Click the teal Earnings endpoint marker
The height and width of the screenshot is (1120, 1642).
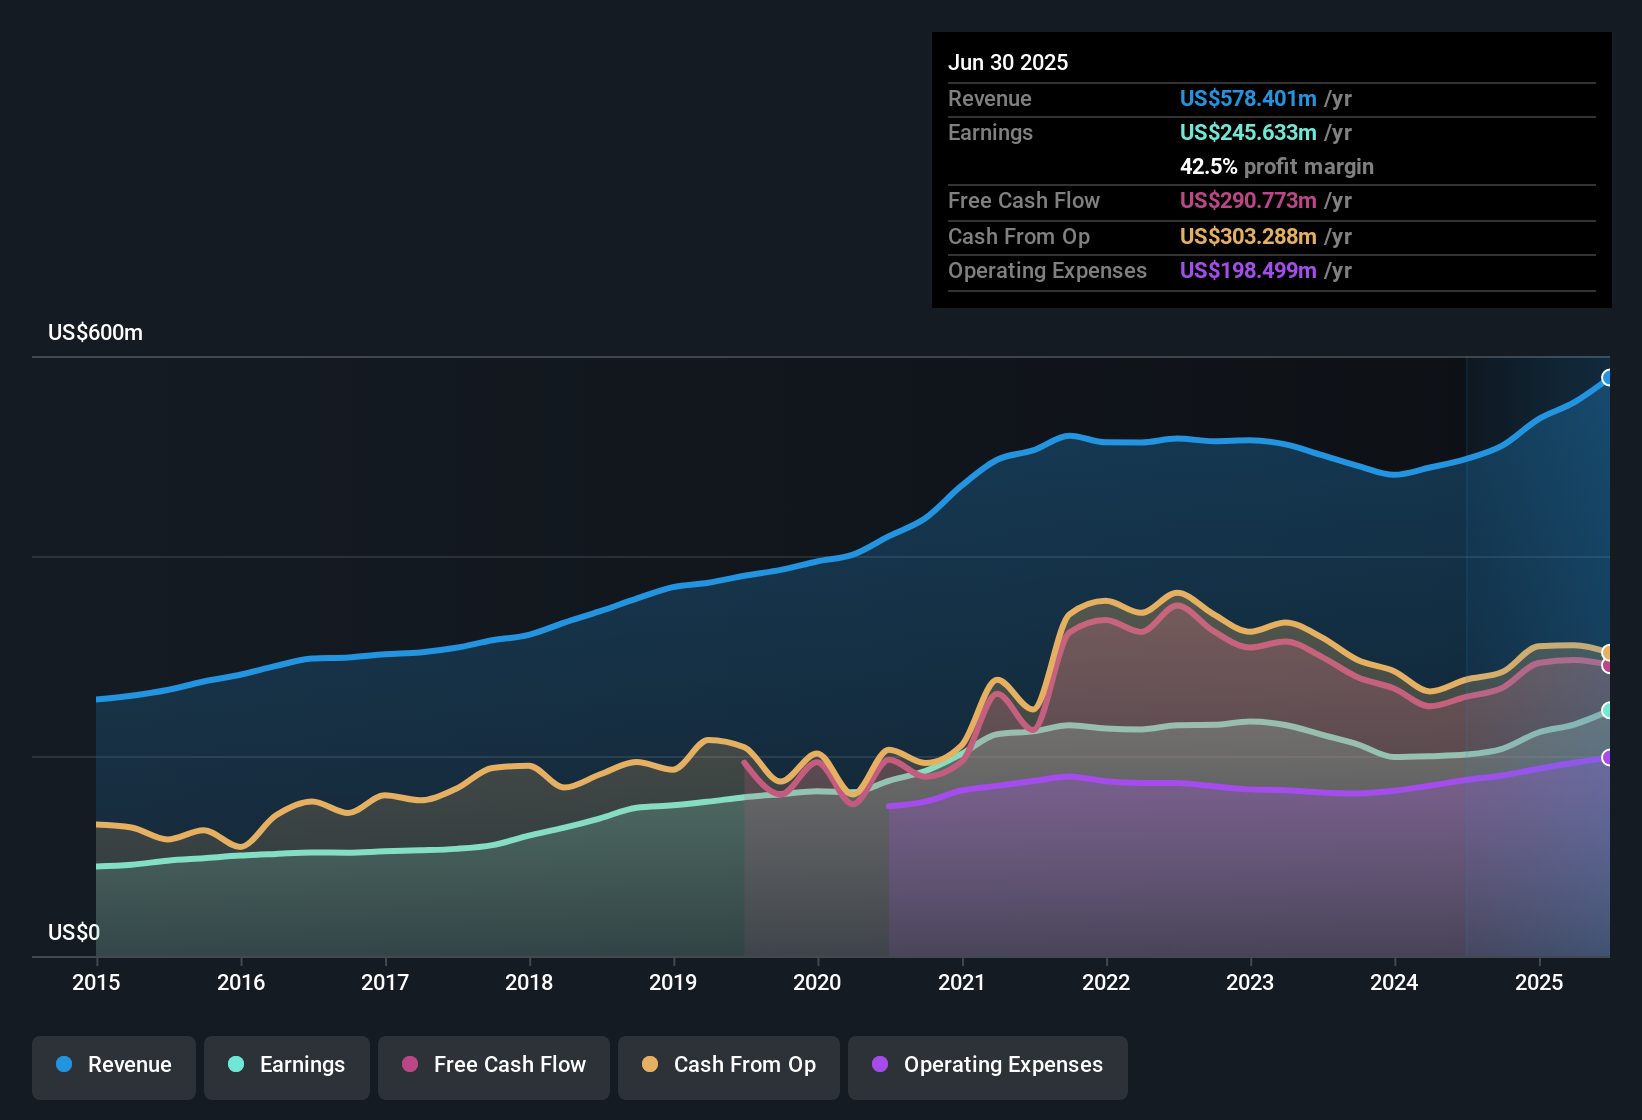[x=1608, y=710]
